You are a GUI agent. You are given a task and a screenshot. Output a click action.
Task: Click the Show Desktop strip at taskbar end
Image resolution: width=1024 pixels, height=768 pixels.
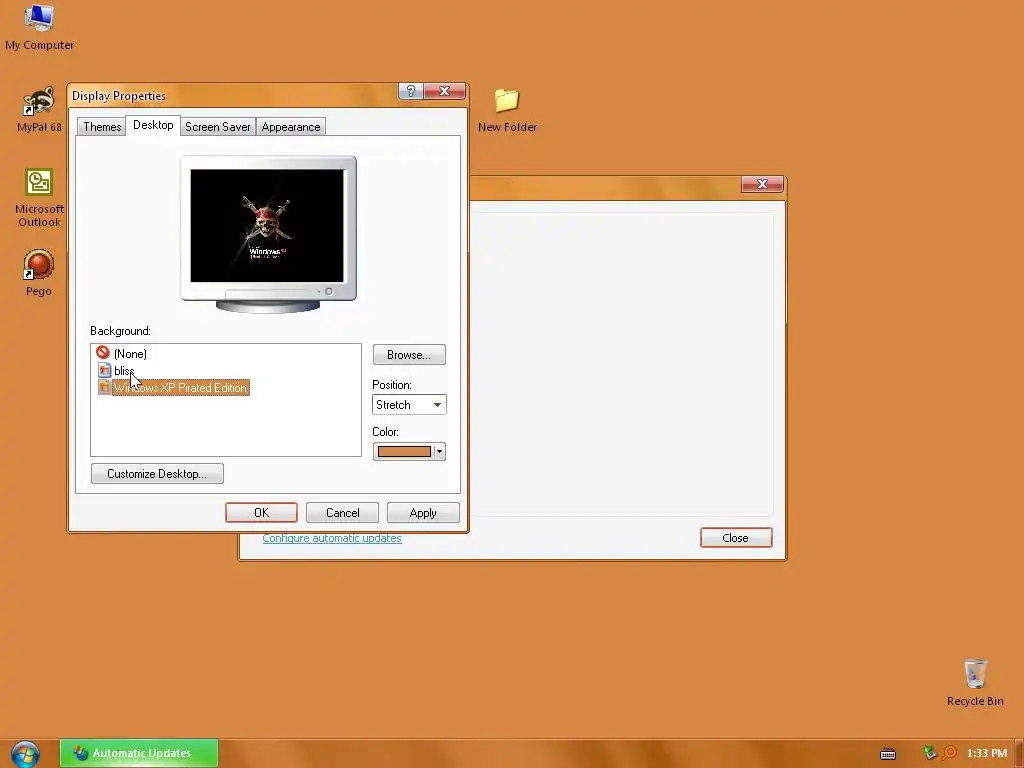tap(1019, 754)
